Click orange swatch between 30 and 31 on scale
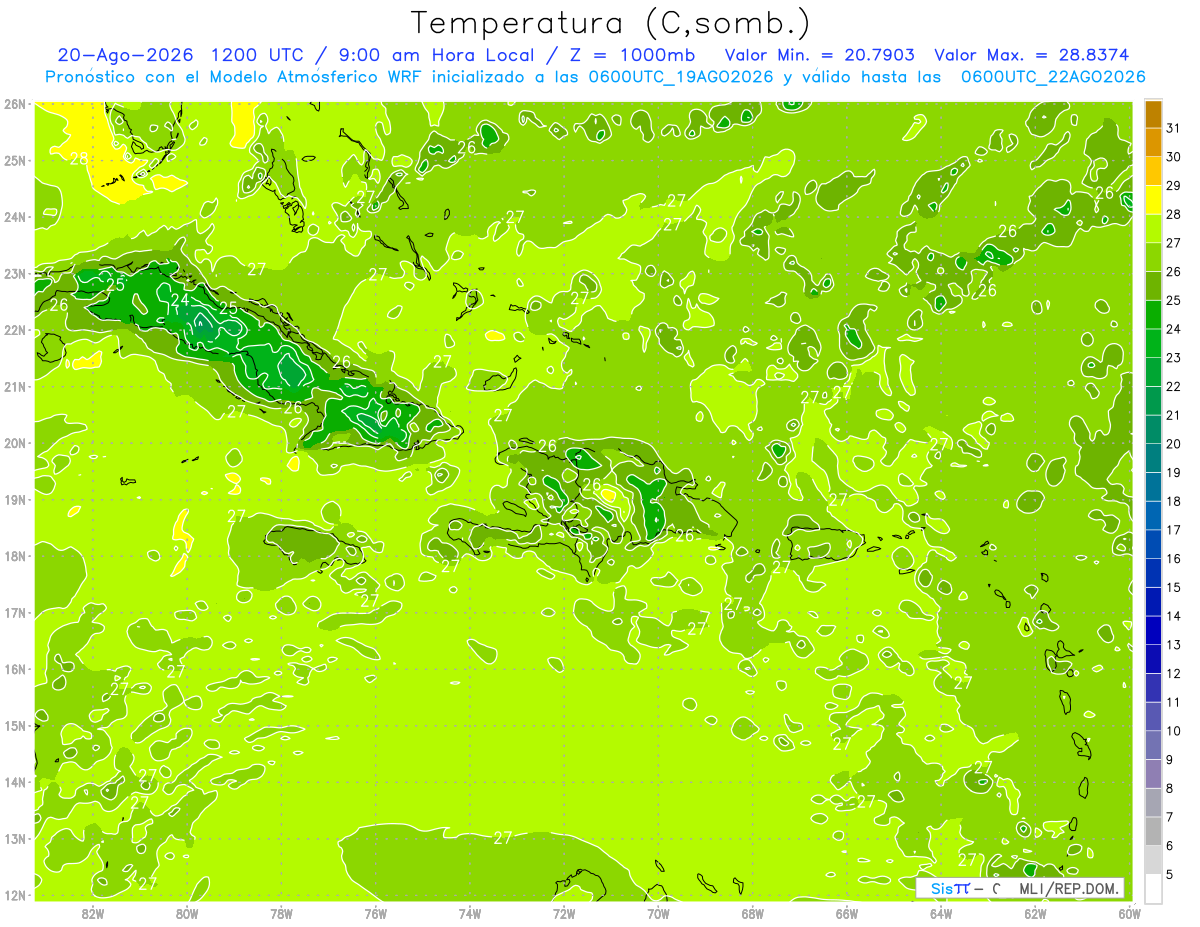 coord(1153,143)
